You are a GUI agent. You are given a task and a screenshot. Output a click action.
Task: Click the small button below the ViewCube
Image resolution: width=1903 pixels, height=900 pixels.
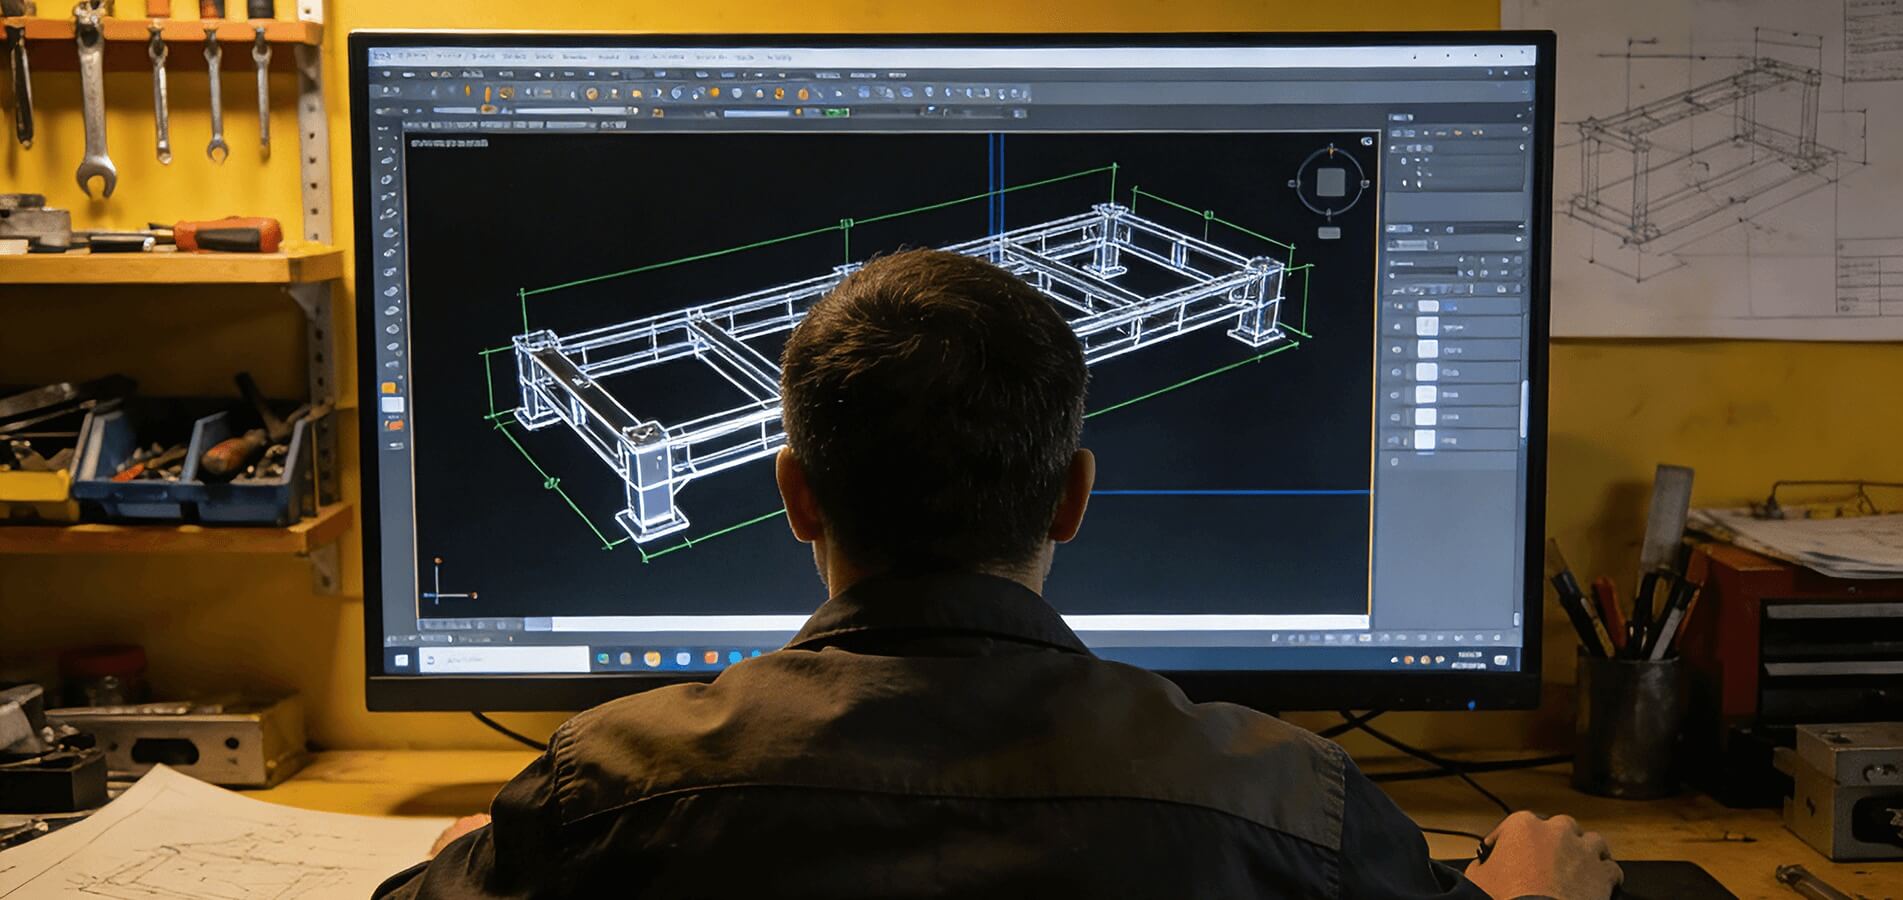click(x=1329, y=233)
